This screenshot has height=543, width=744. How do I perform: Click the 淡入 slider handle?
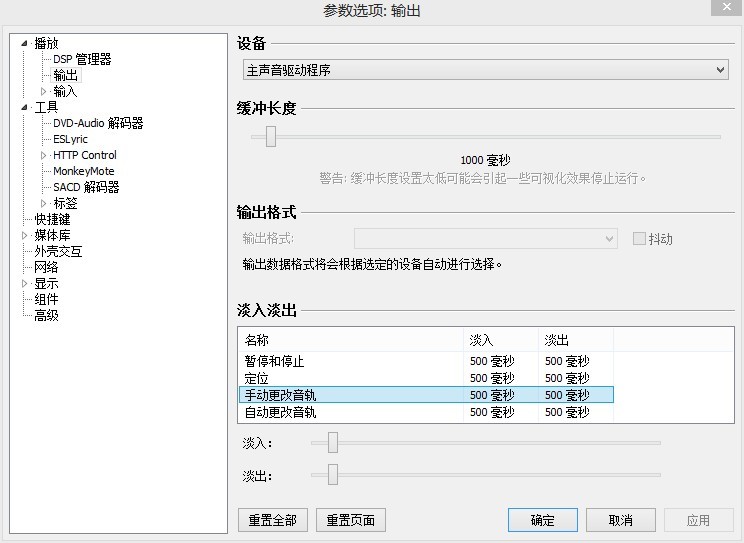[333, 442]
